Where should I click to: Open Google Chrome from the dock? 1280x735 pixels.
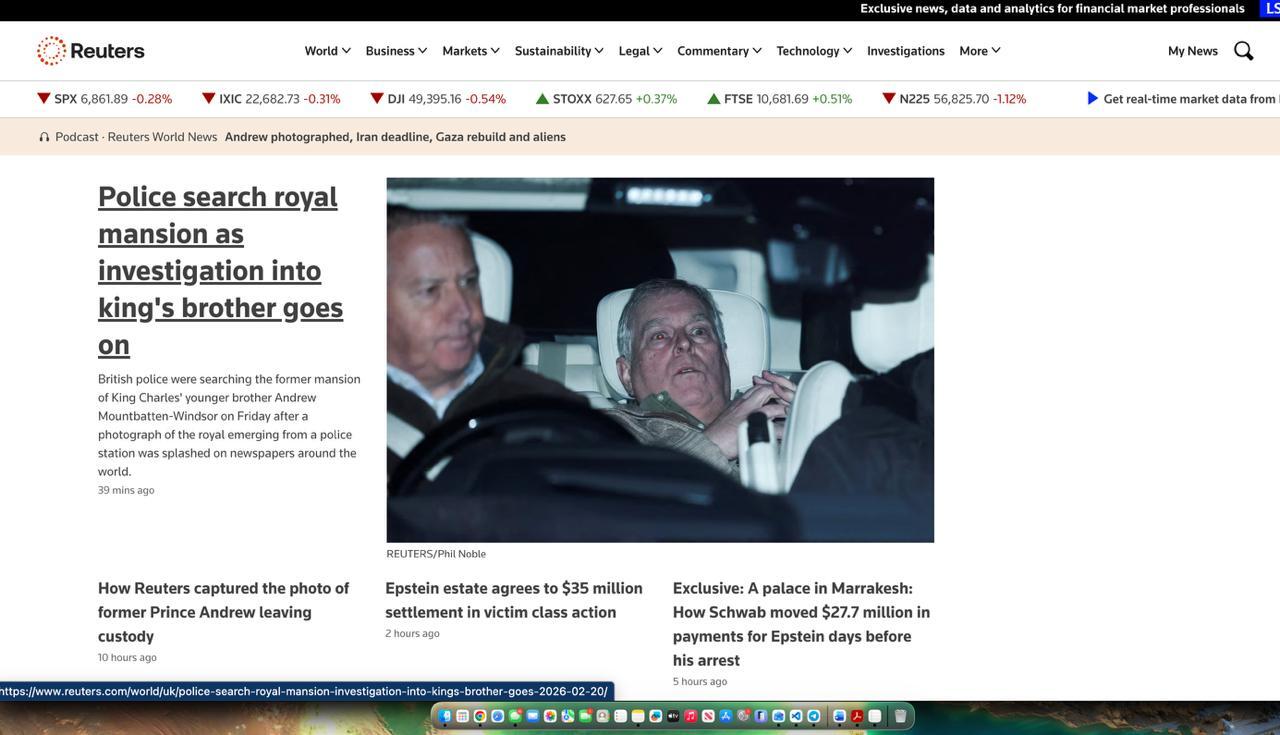[480, 716]
